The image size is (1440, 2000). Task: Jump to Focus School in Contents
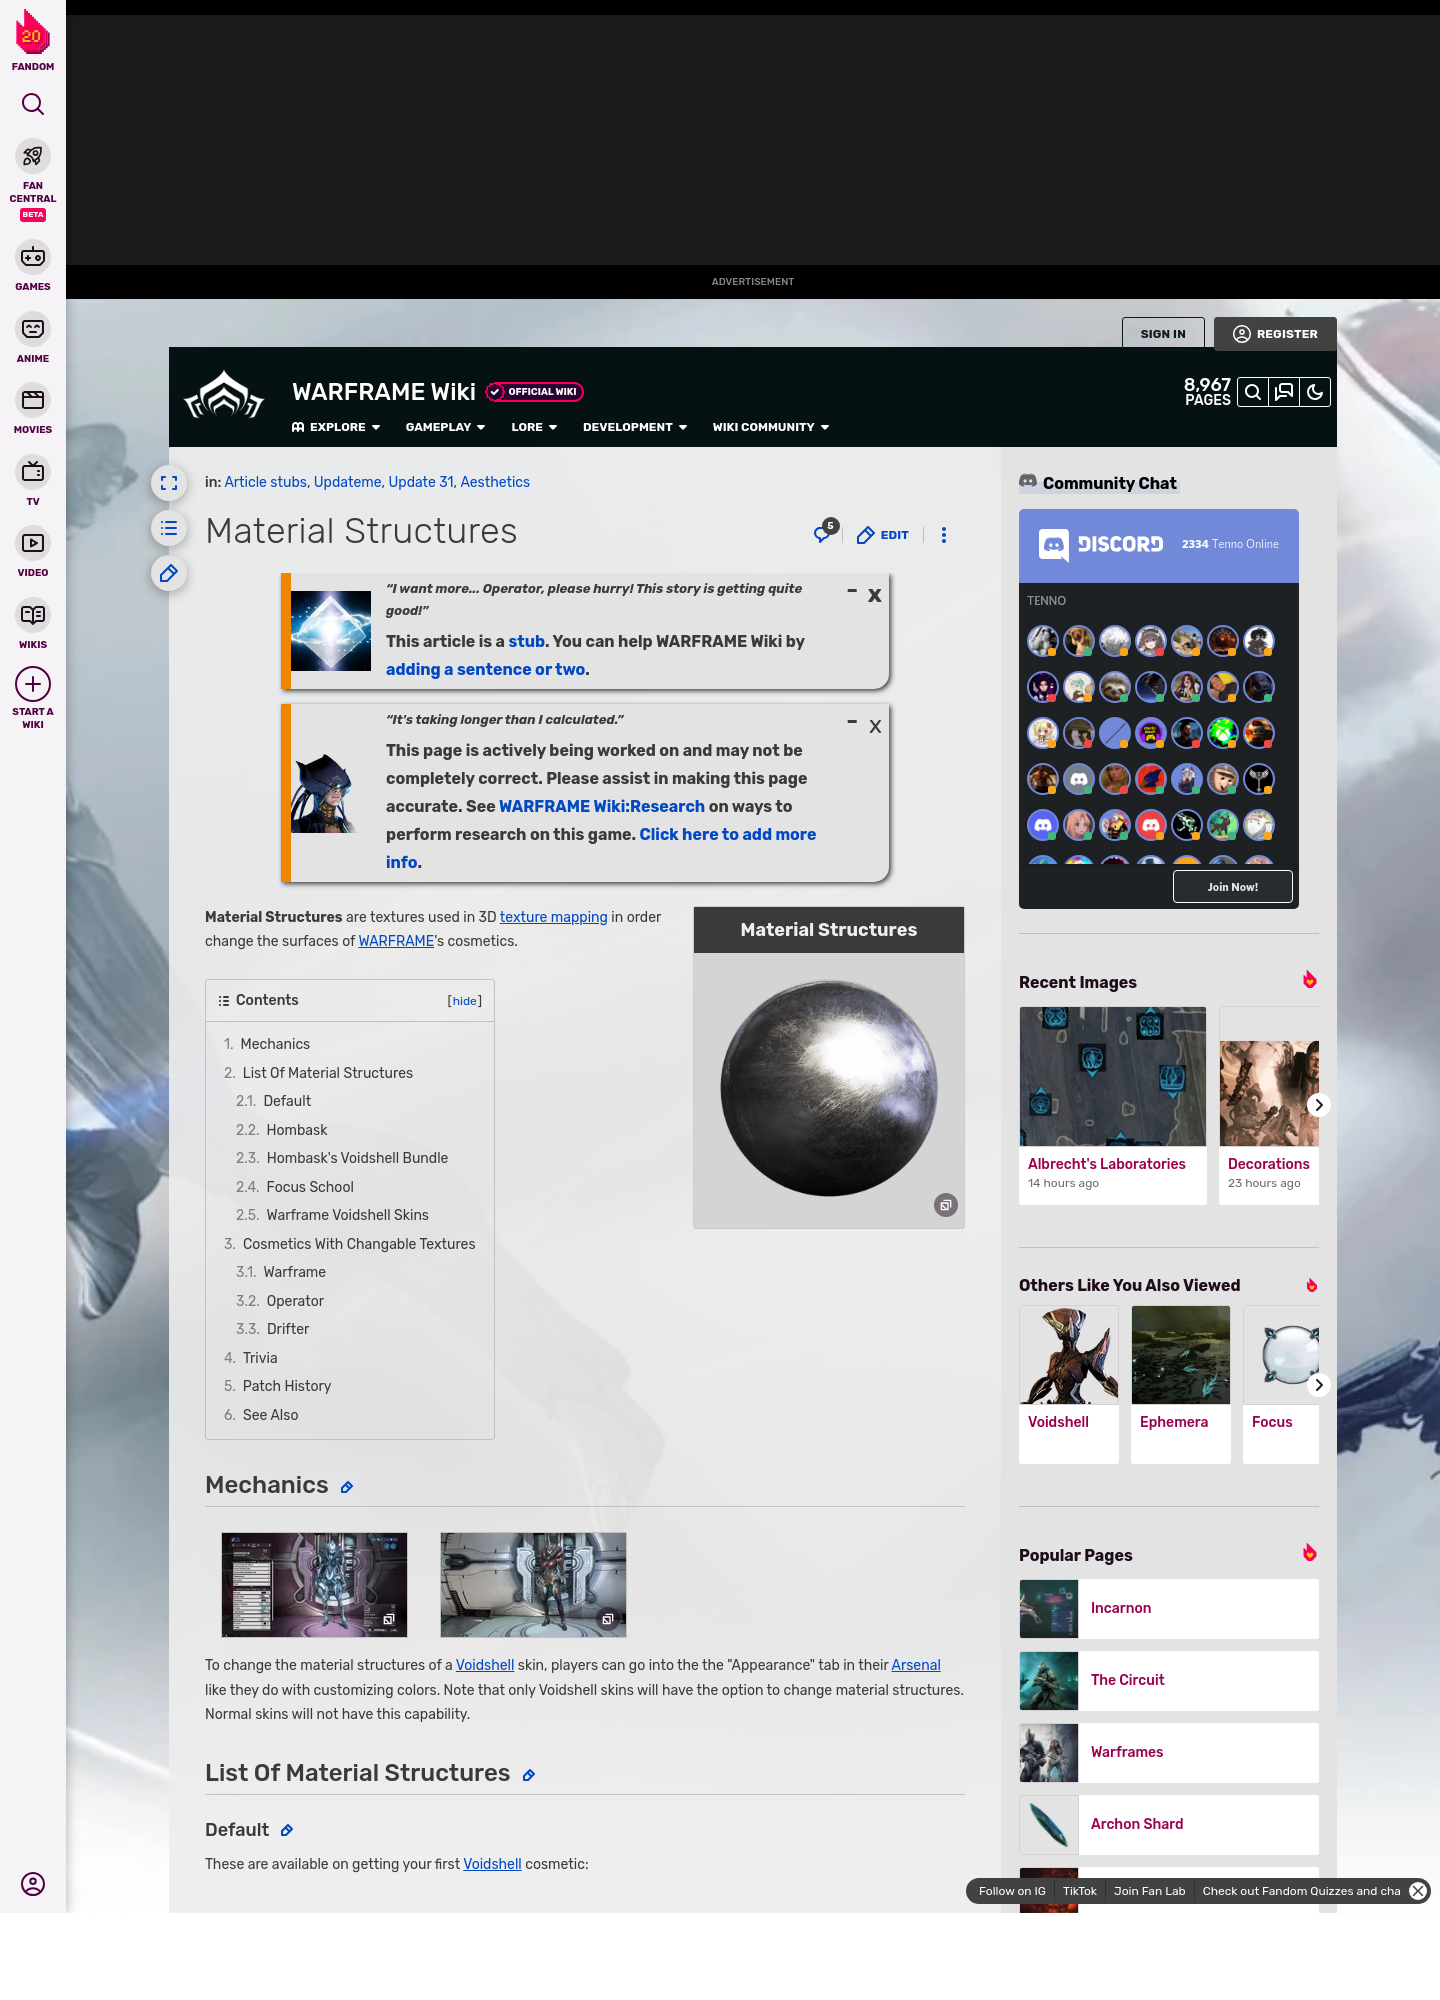(x=310, y=1187)
